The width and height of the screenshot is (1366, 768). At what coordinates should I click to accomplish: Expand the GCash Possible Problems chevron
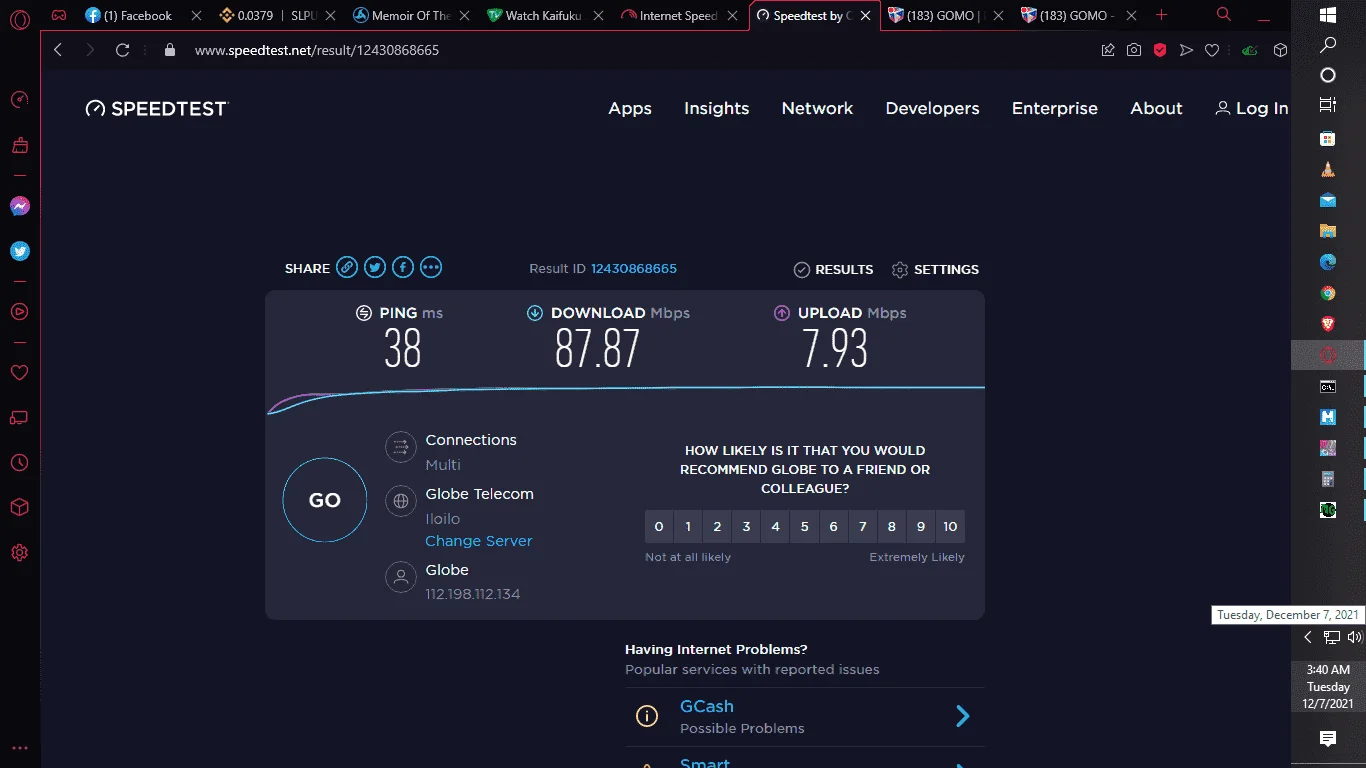point(962,716)
